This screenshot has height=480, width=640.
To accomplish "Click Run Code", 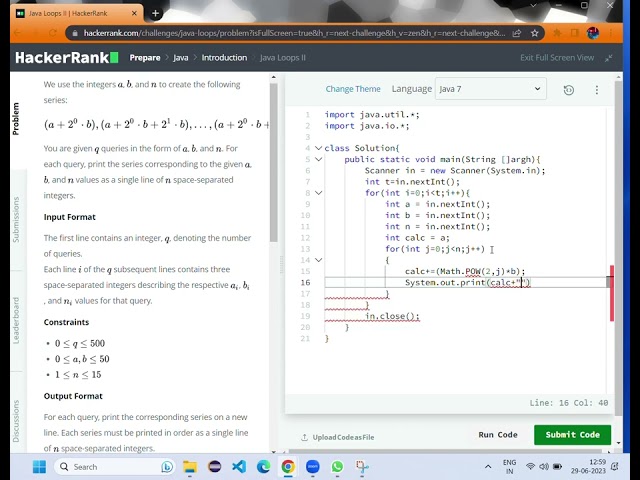I will coord(498,435).
